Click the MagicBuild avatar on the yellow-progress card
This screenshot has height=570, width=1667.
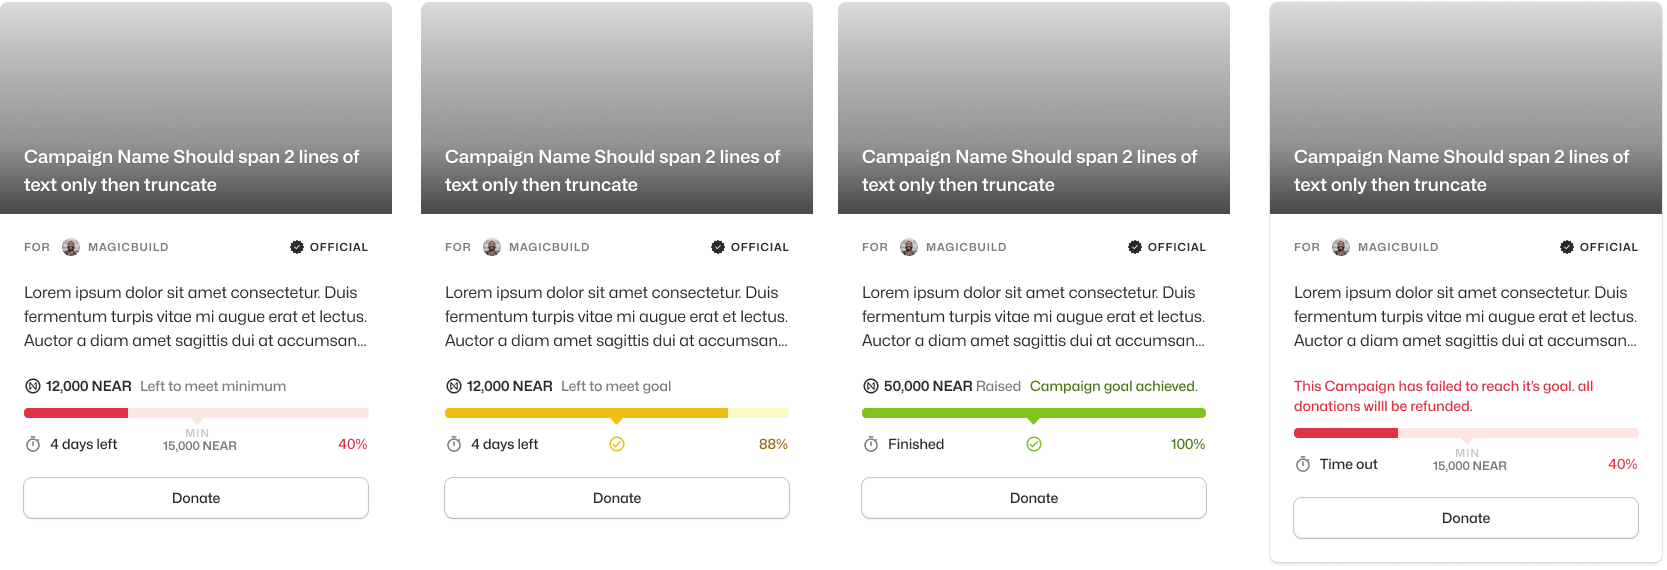tap(492, 247)
